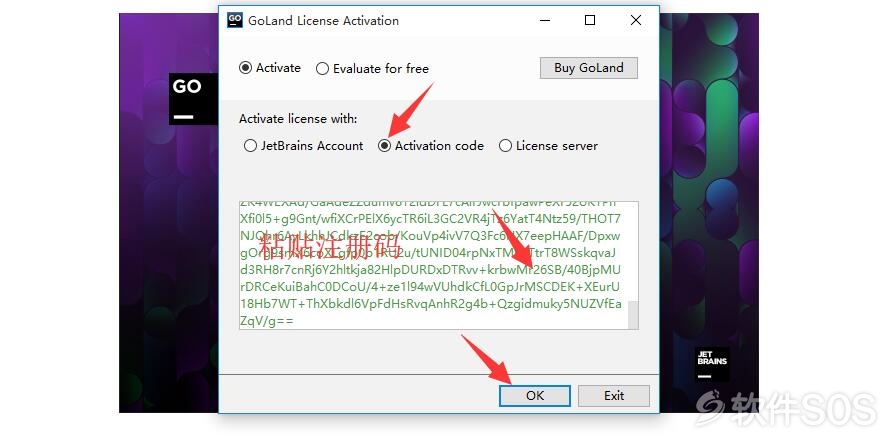Click the Activate license with label

tap(298, 119)
